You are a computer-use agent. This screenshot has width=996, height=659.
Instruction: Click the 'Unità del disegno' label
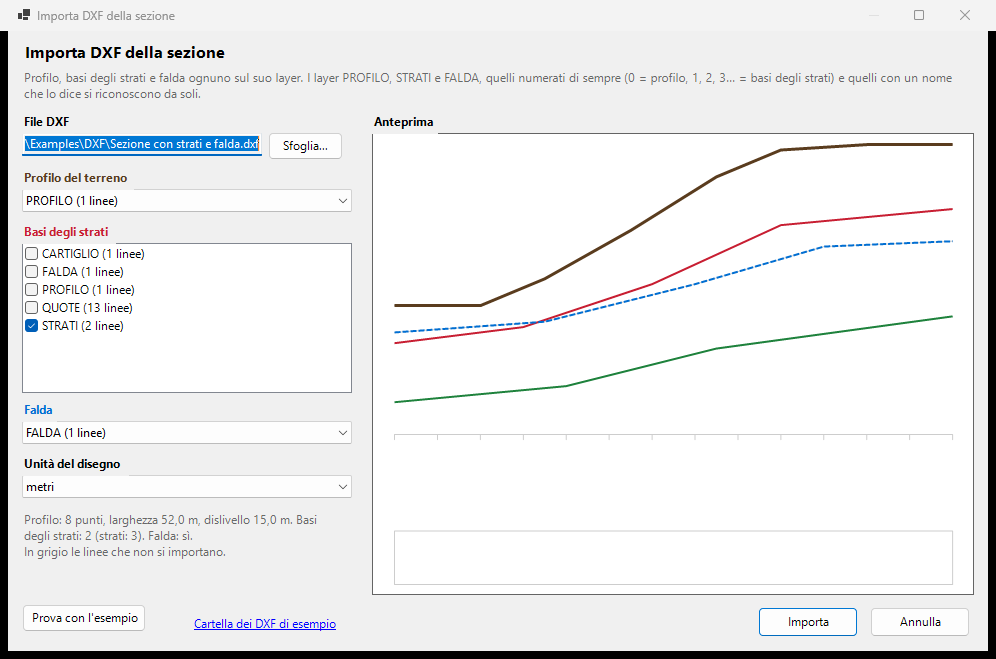(72, 464)
